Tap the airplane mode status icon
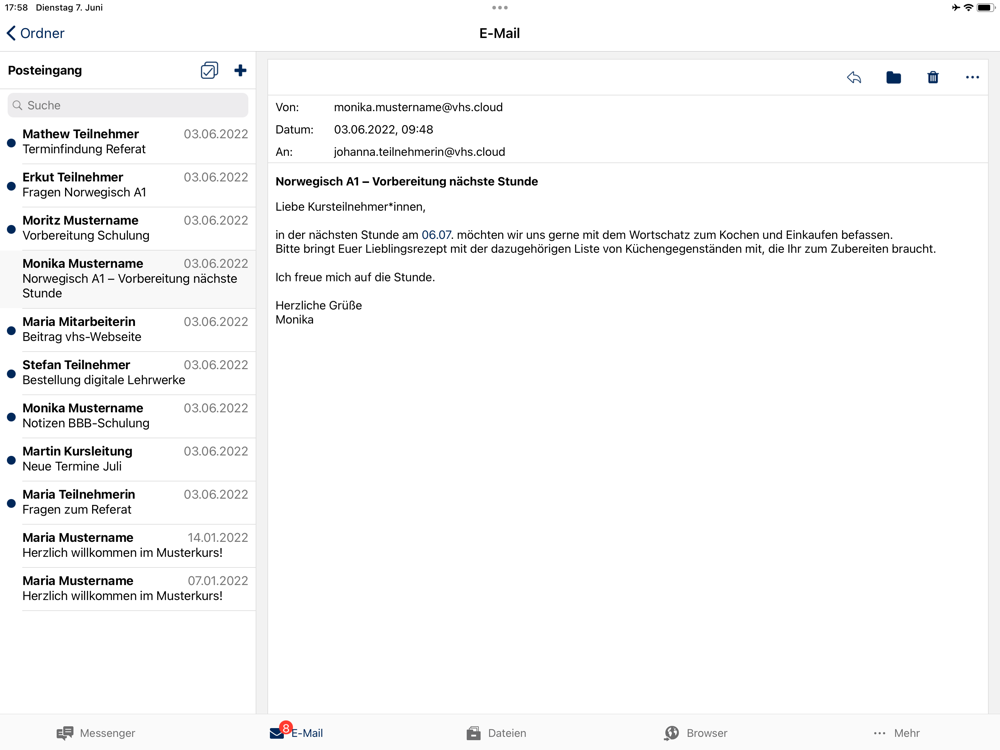The height and width of the screenshot is (750, 1000). point(955,8)
